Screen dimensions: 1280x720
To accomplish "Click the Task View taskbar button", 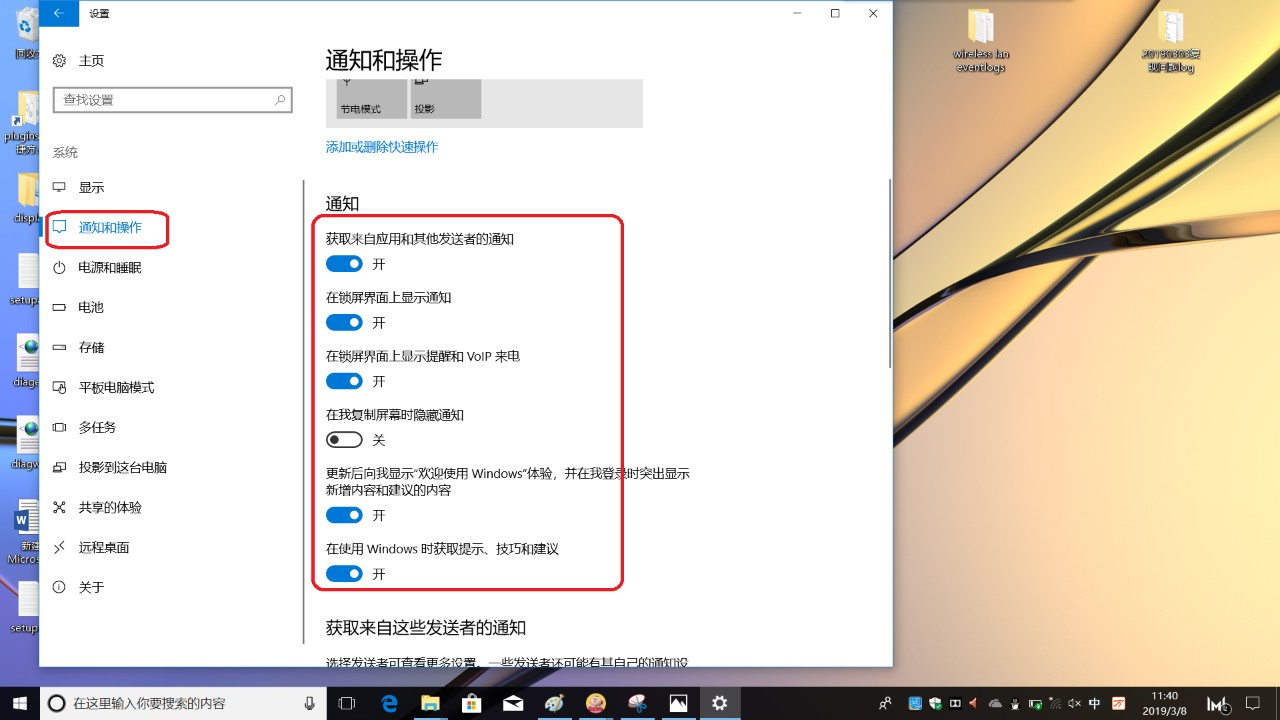I will 347,703.
